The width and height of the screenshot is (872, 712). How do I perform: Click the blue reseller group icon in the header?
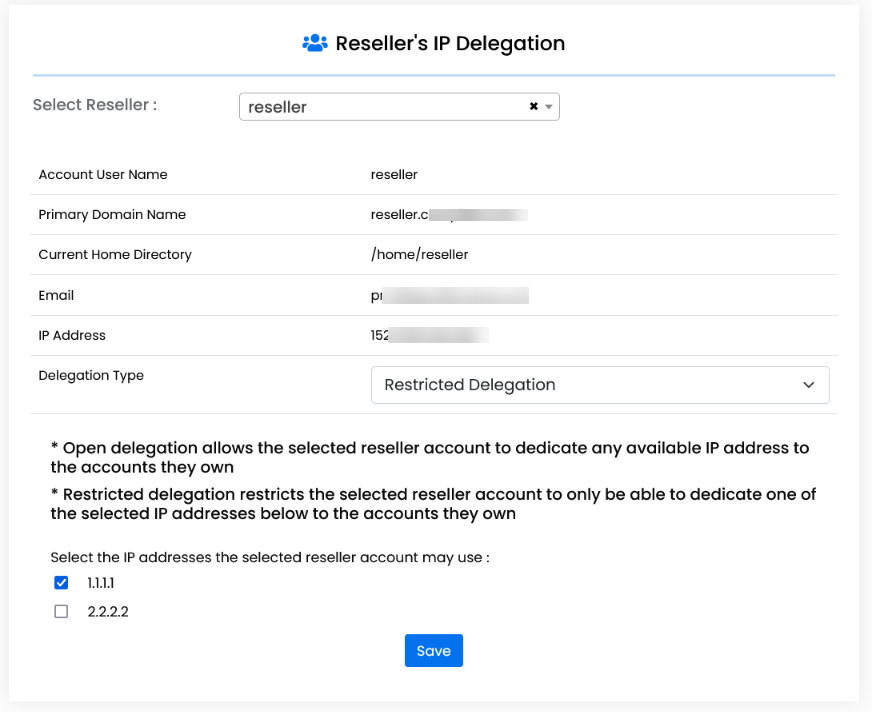pyautogui.click(x=314, y=42)
